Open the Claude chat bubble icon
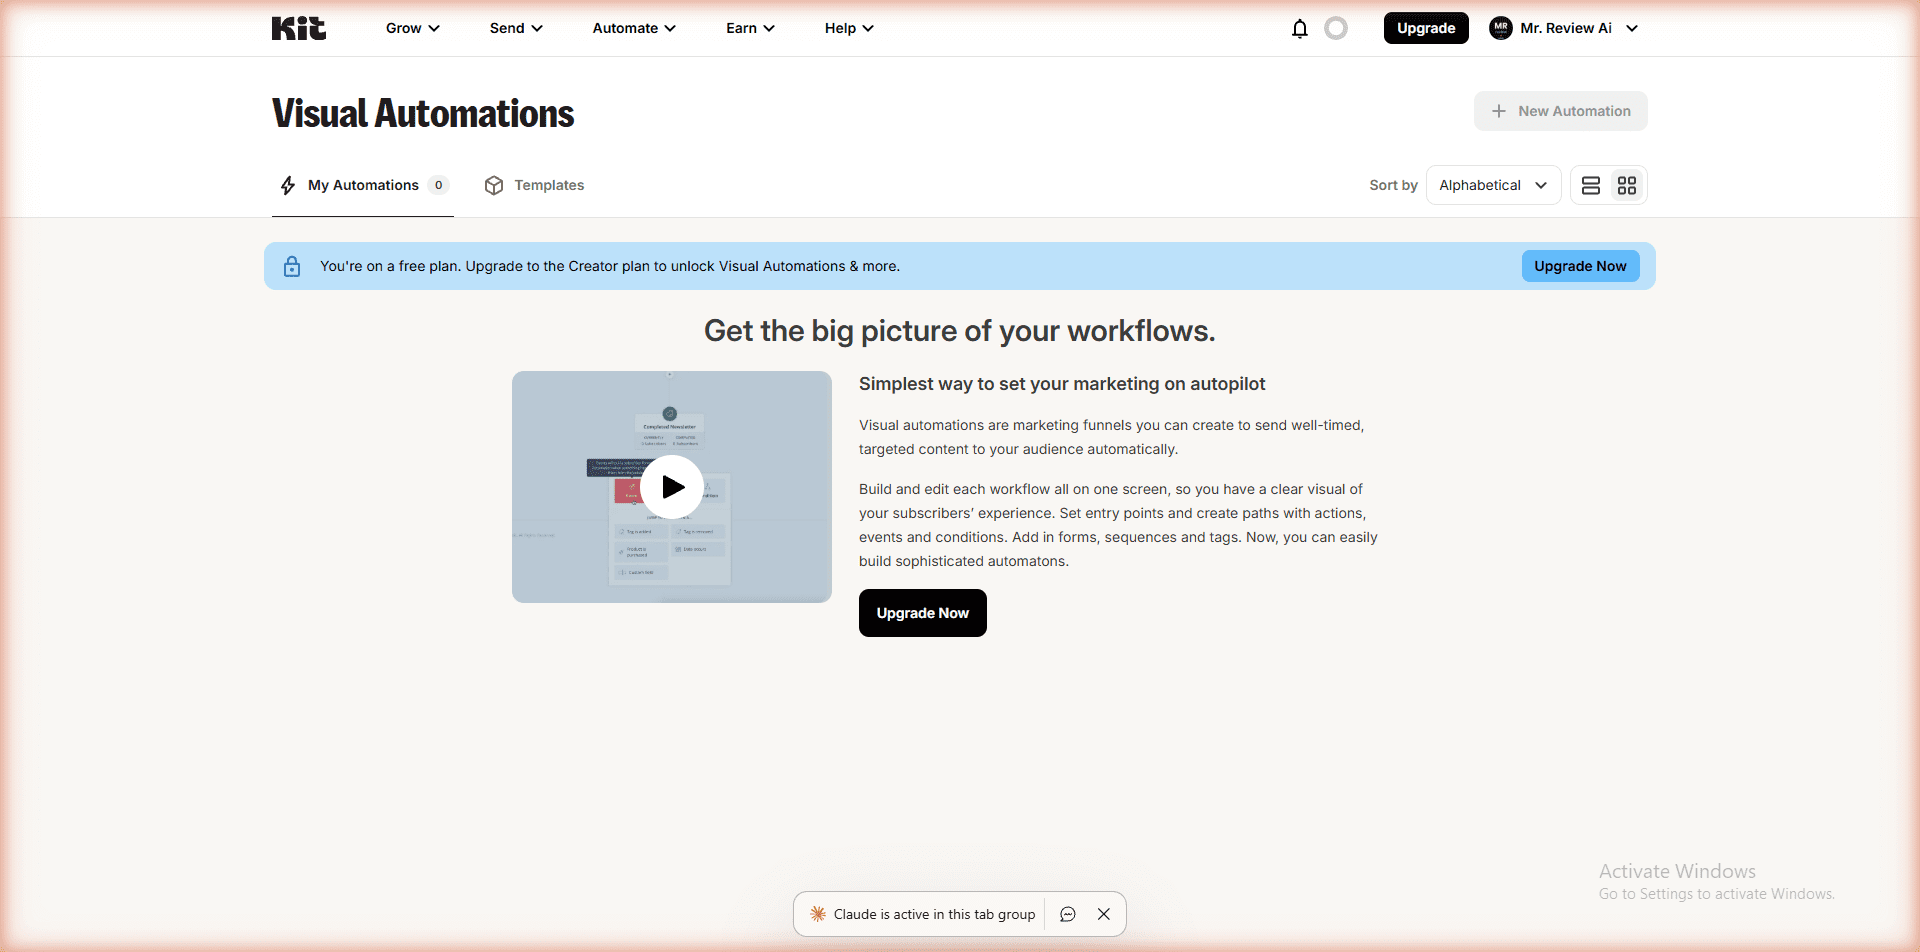This screenshot has height=952, width=1920. pyautogui.click(x=1067, y=914)
